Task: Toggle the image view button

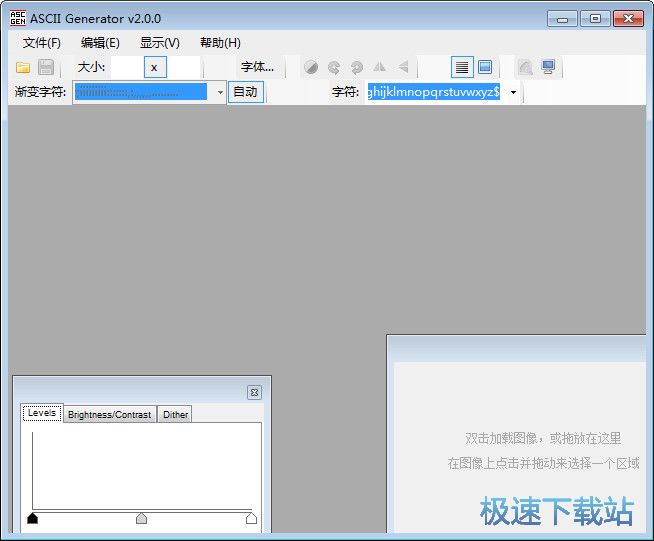Action: click(x=484, y=68)
